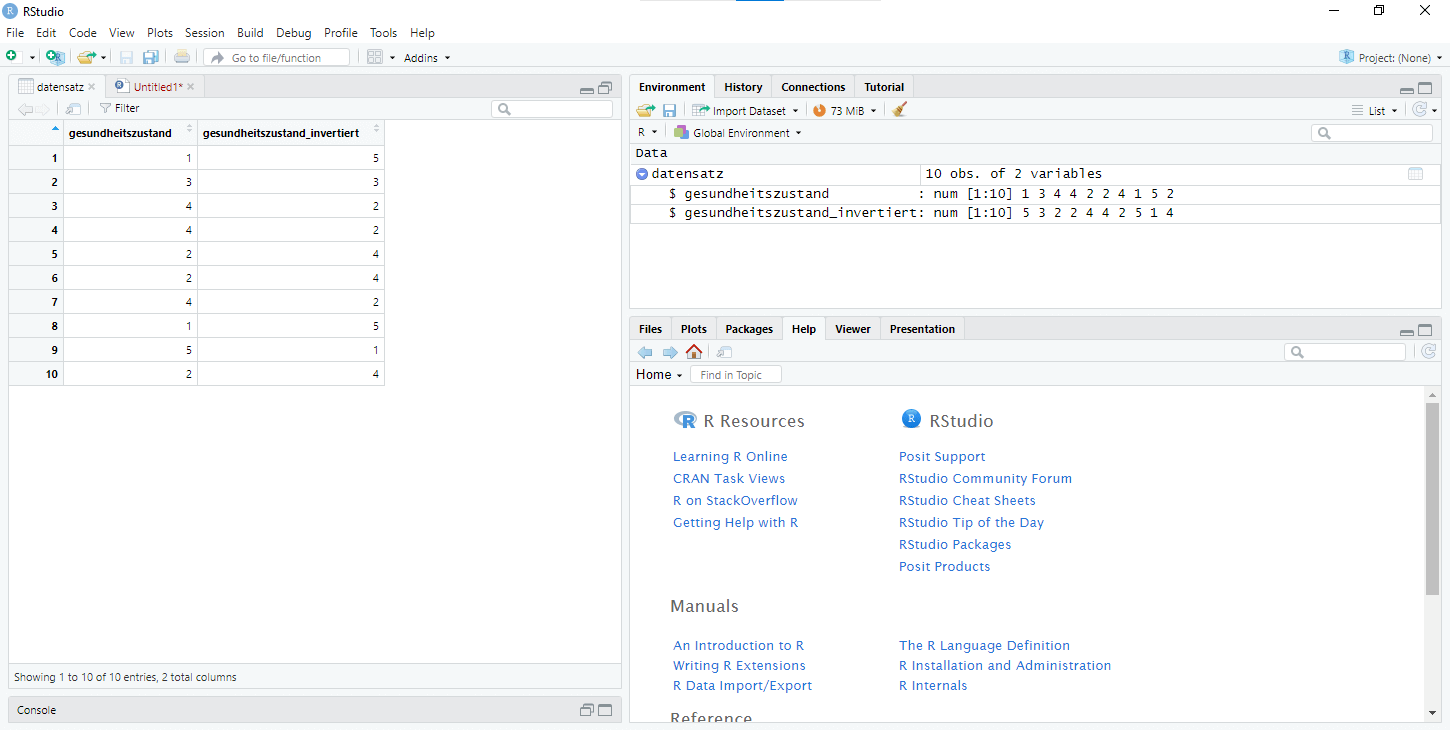The image size is (1450, 730).
Task: Open the Learning R Online link
Action: [730, 456]
